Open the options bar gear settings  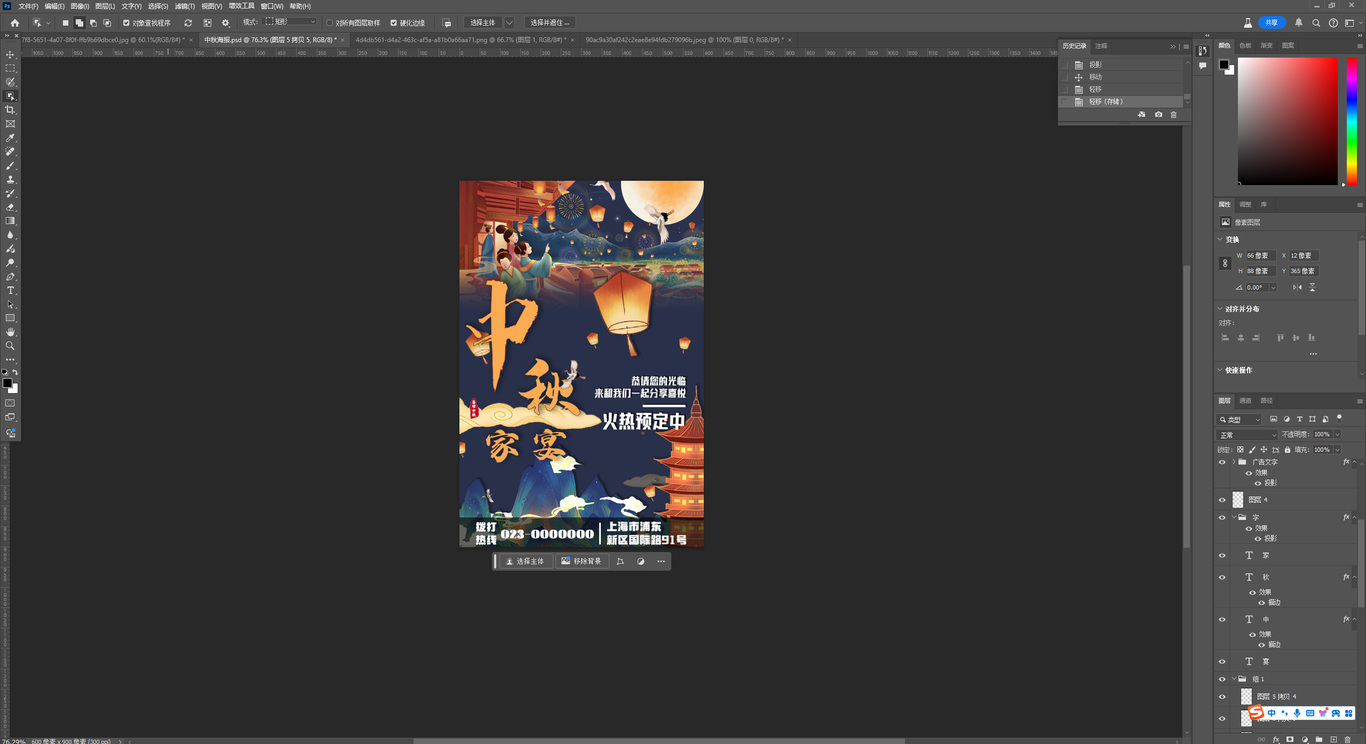(225, 22)
